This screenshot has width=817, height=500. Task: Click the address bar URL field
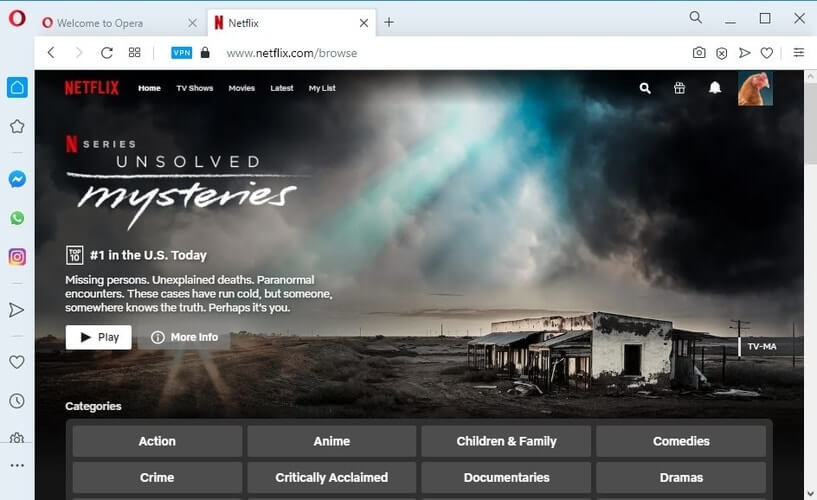tap(292, 53)
